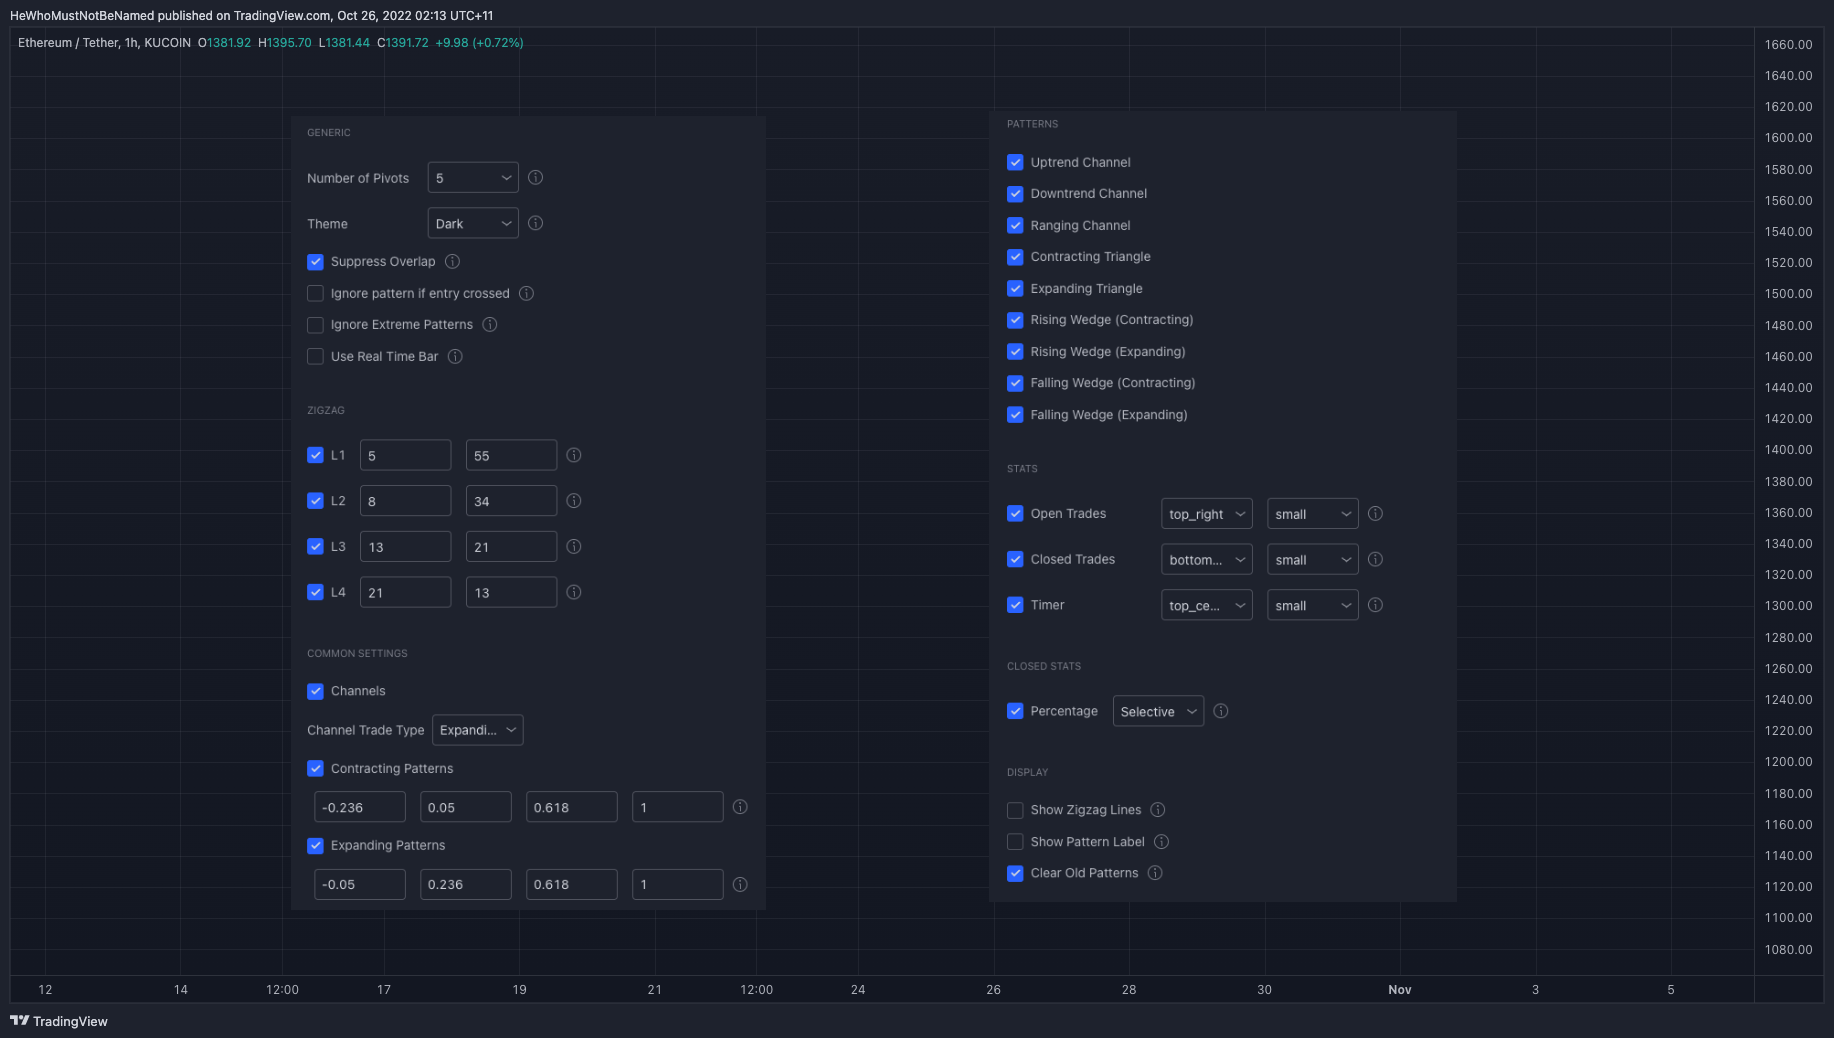1834x1038 pixels.
Task: Click Contracting Patterns field -0.236
Action: tap(360, 807)
